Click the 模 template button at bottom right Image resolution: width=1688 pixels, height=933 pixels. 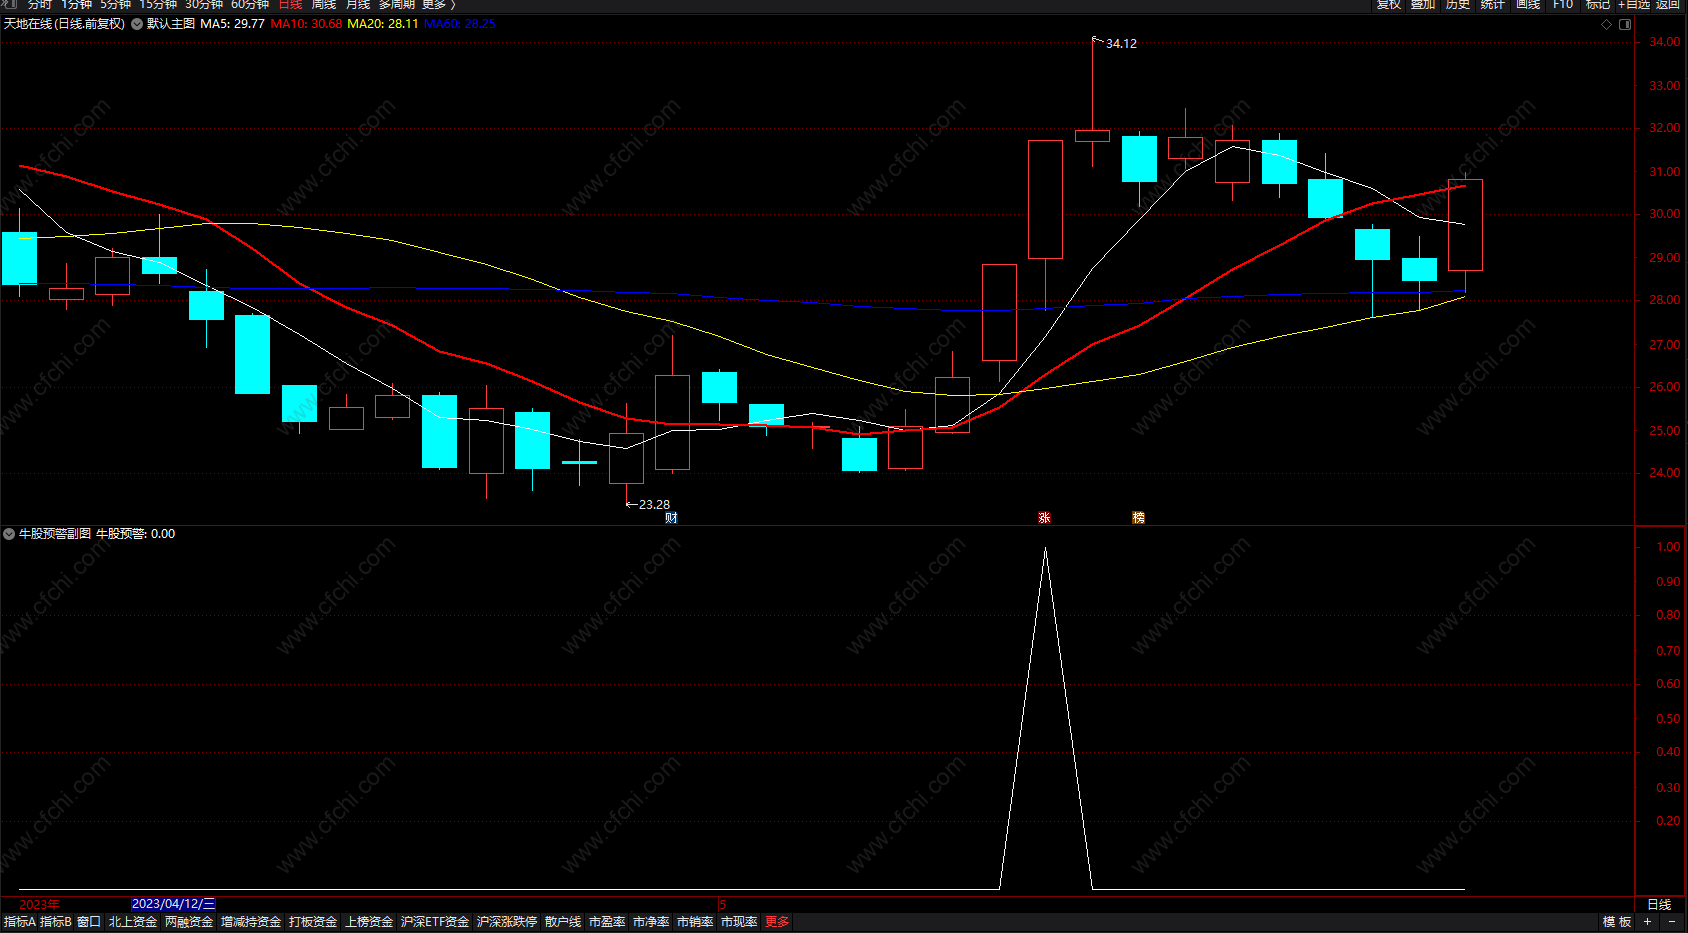(1609, 922)
